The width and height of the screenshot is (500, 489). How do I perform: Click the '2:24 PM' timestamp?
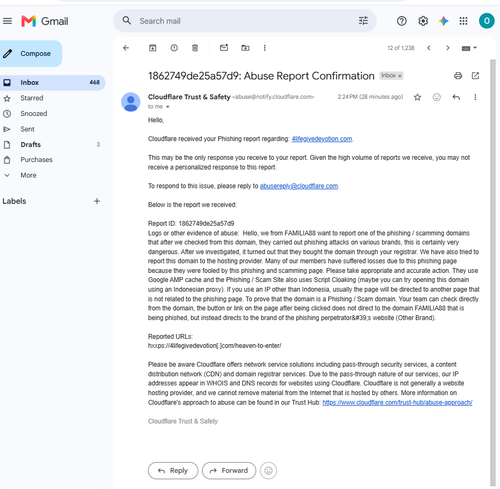click(370, 97)
